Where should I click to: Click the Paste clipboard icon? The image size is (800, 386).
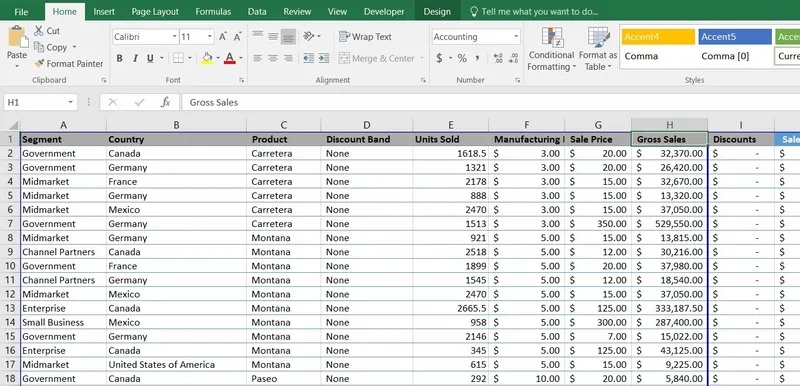(x=17, y=37)
